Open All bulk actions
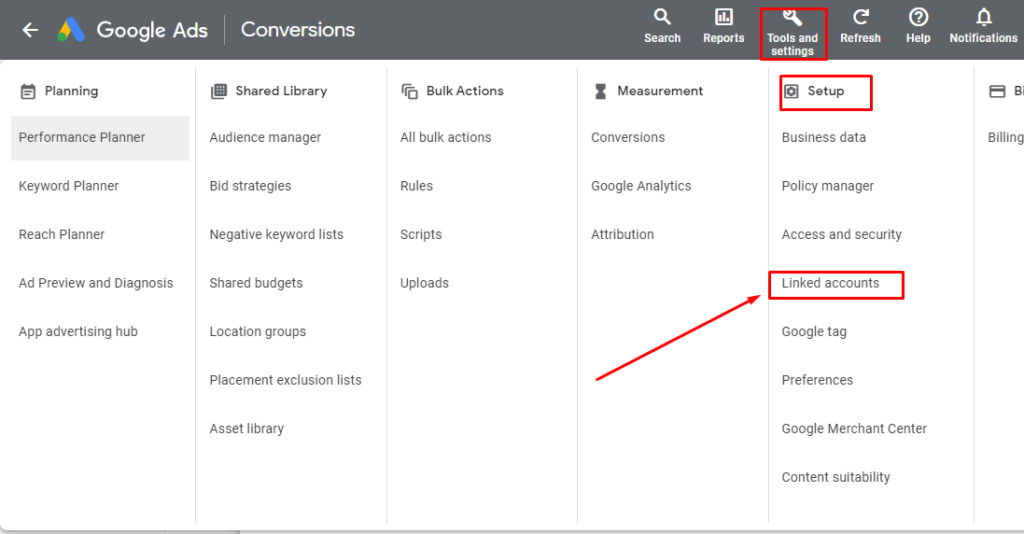The height and width of the screenshot is (534, 1024). [445, 138]
